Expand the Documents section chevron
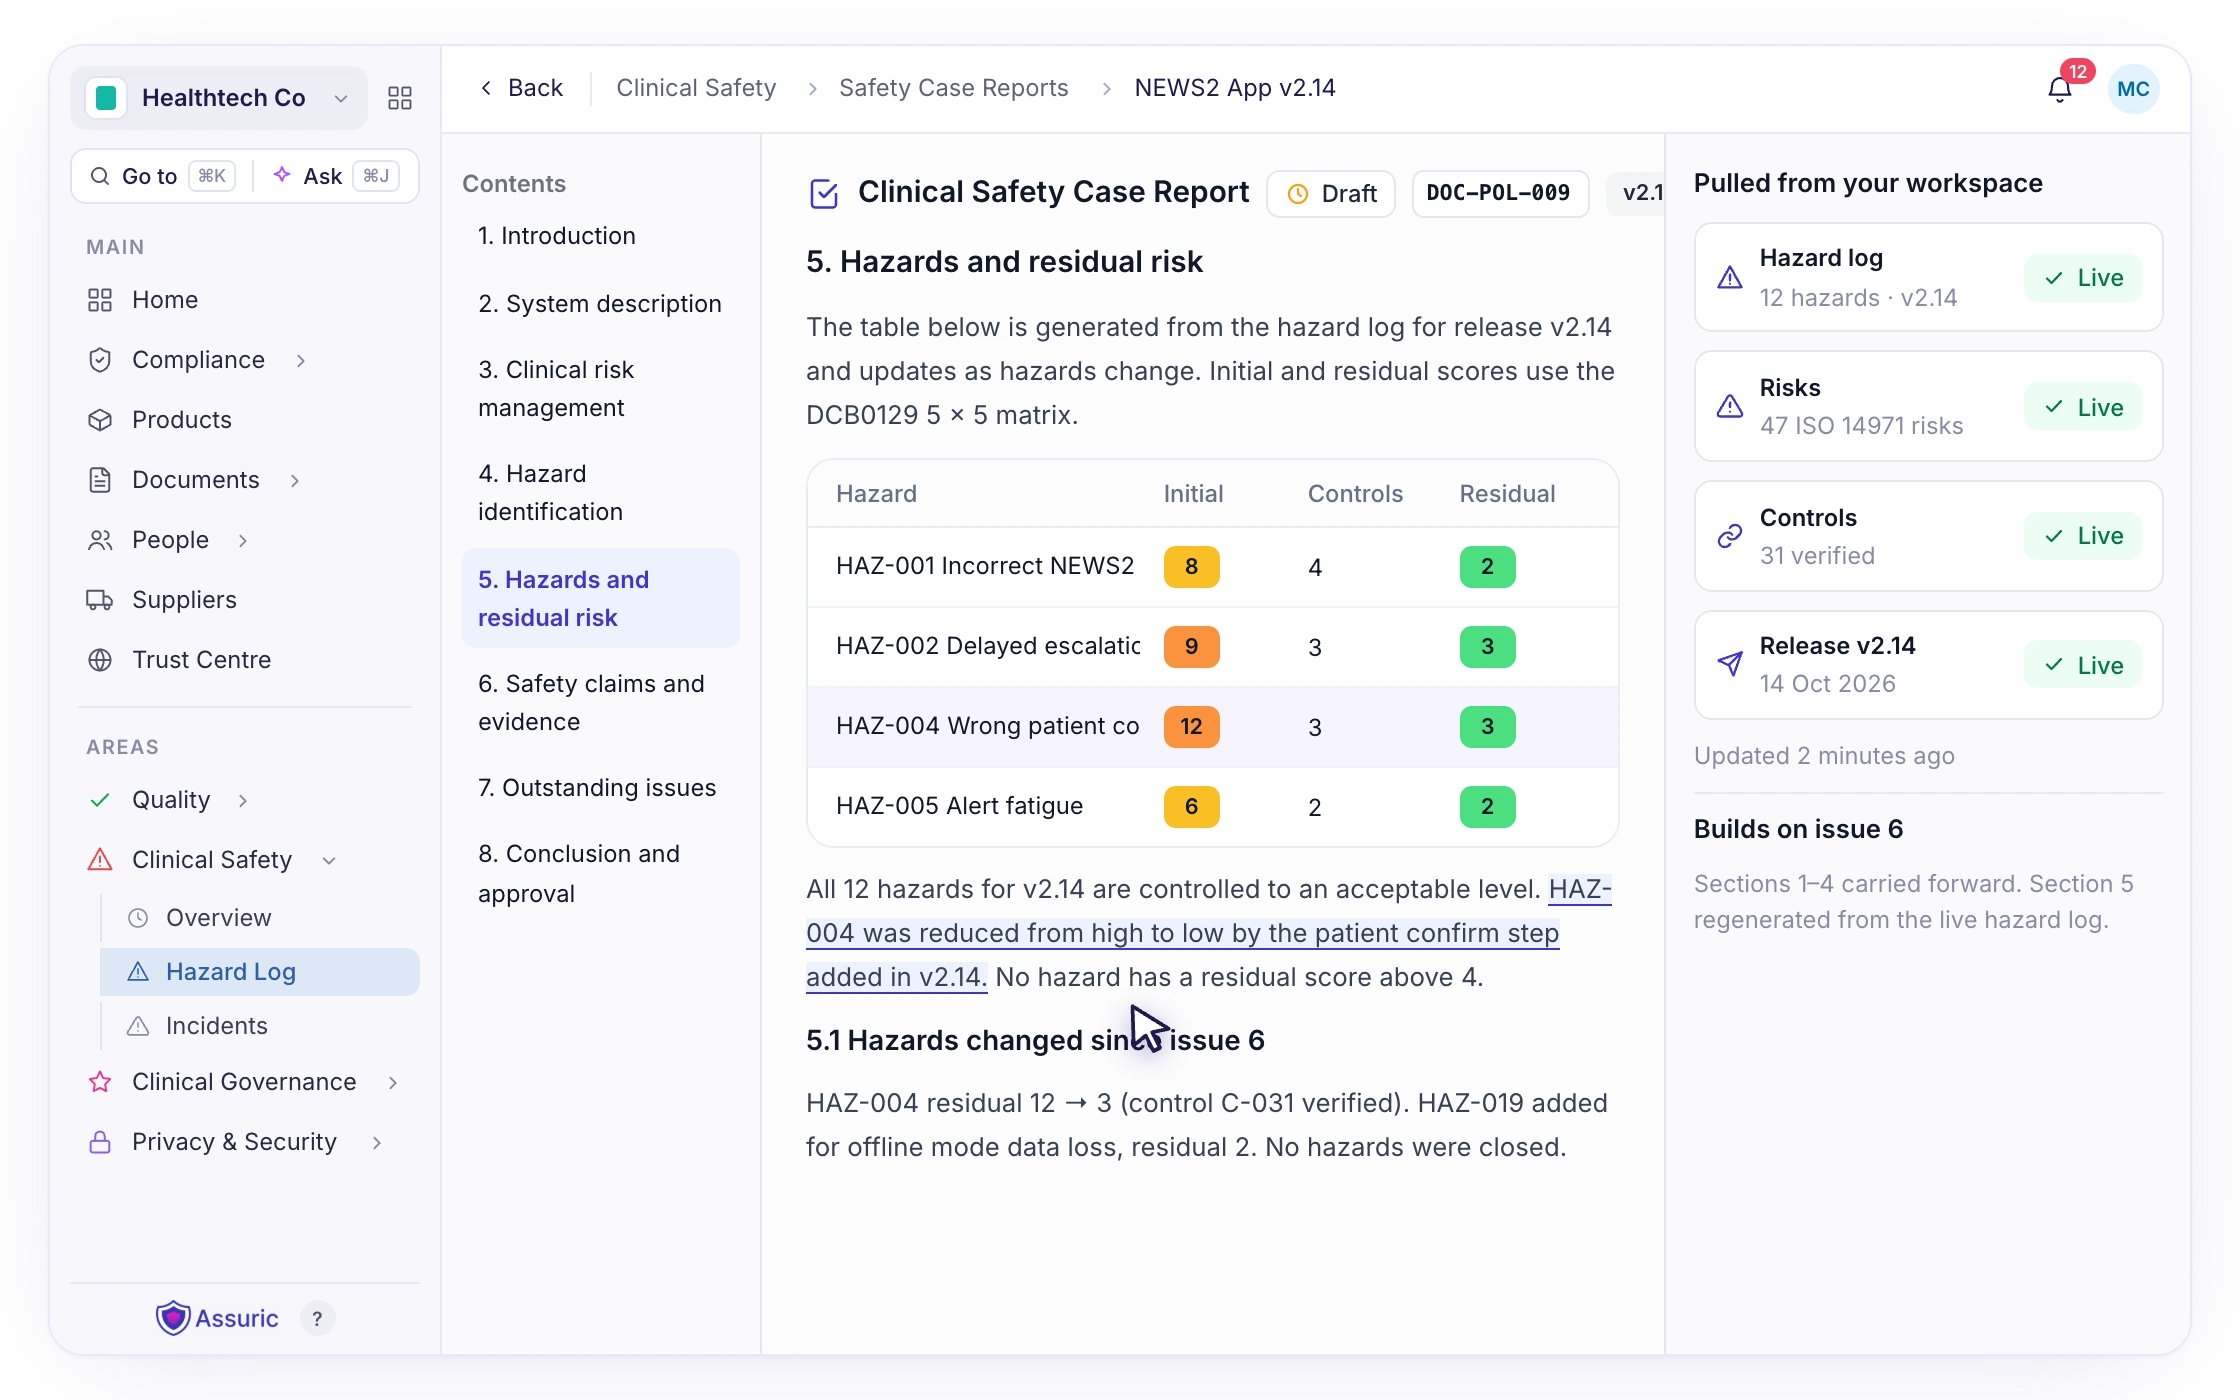Image resolution: width=2240 pixels, height=1400 pixels. click(x=295, y=480)
